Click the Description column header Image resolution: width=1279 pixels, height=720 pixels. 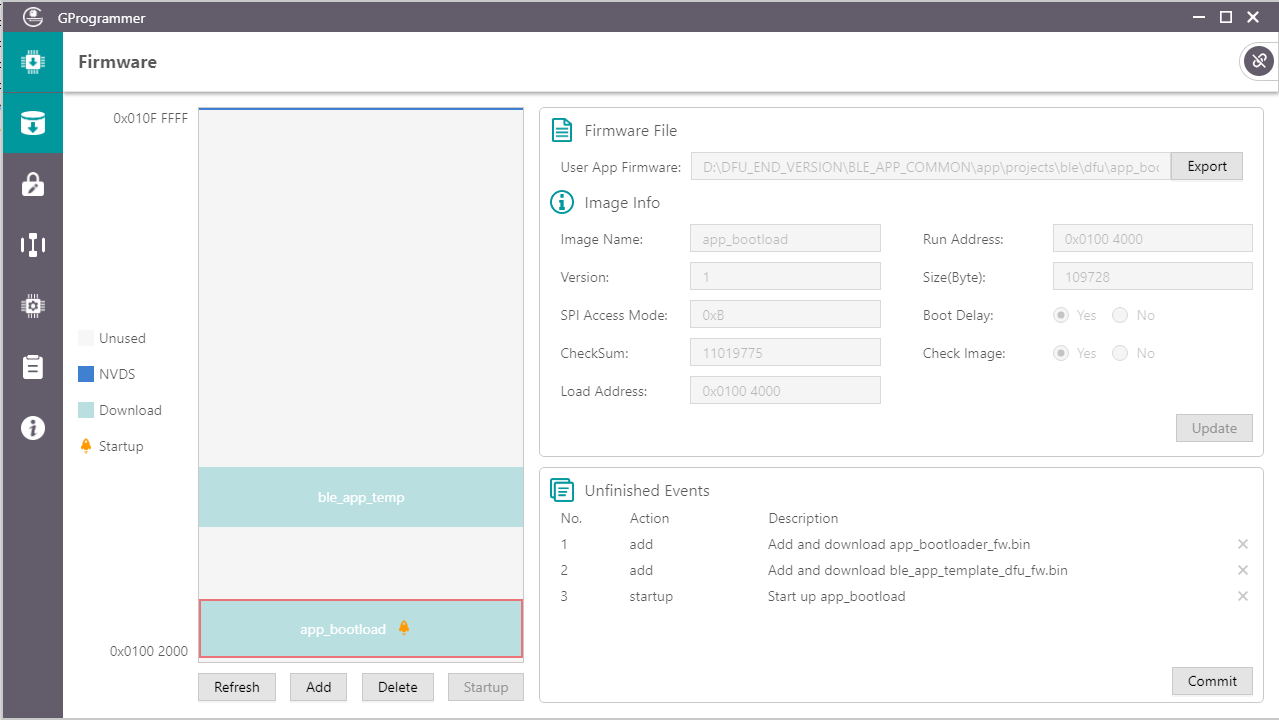click(x=803, y=518)
